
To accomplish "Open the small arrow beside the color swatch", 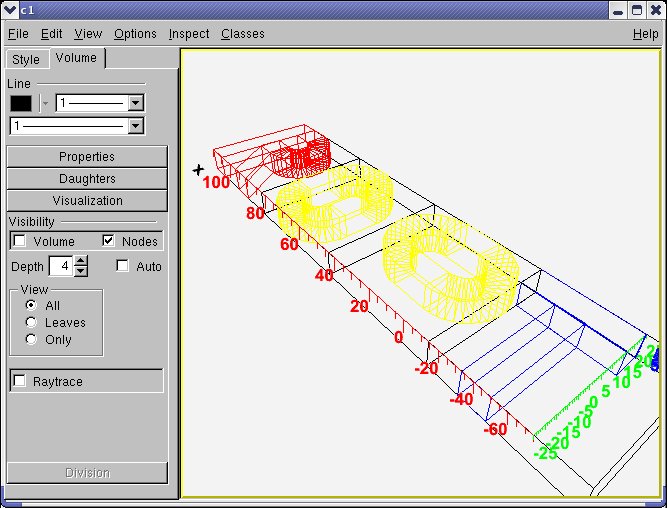I will 45,103.
